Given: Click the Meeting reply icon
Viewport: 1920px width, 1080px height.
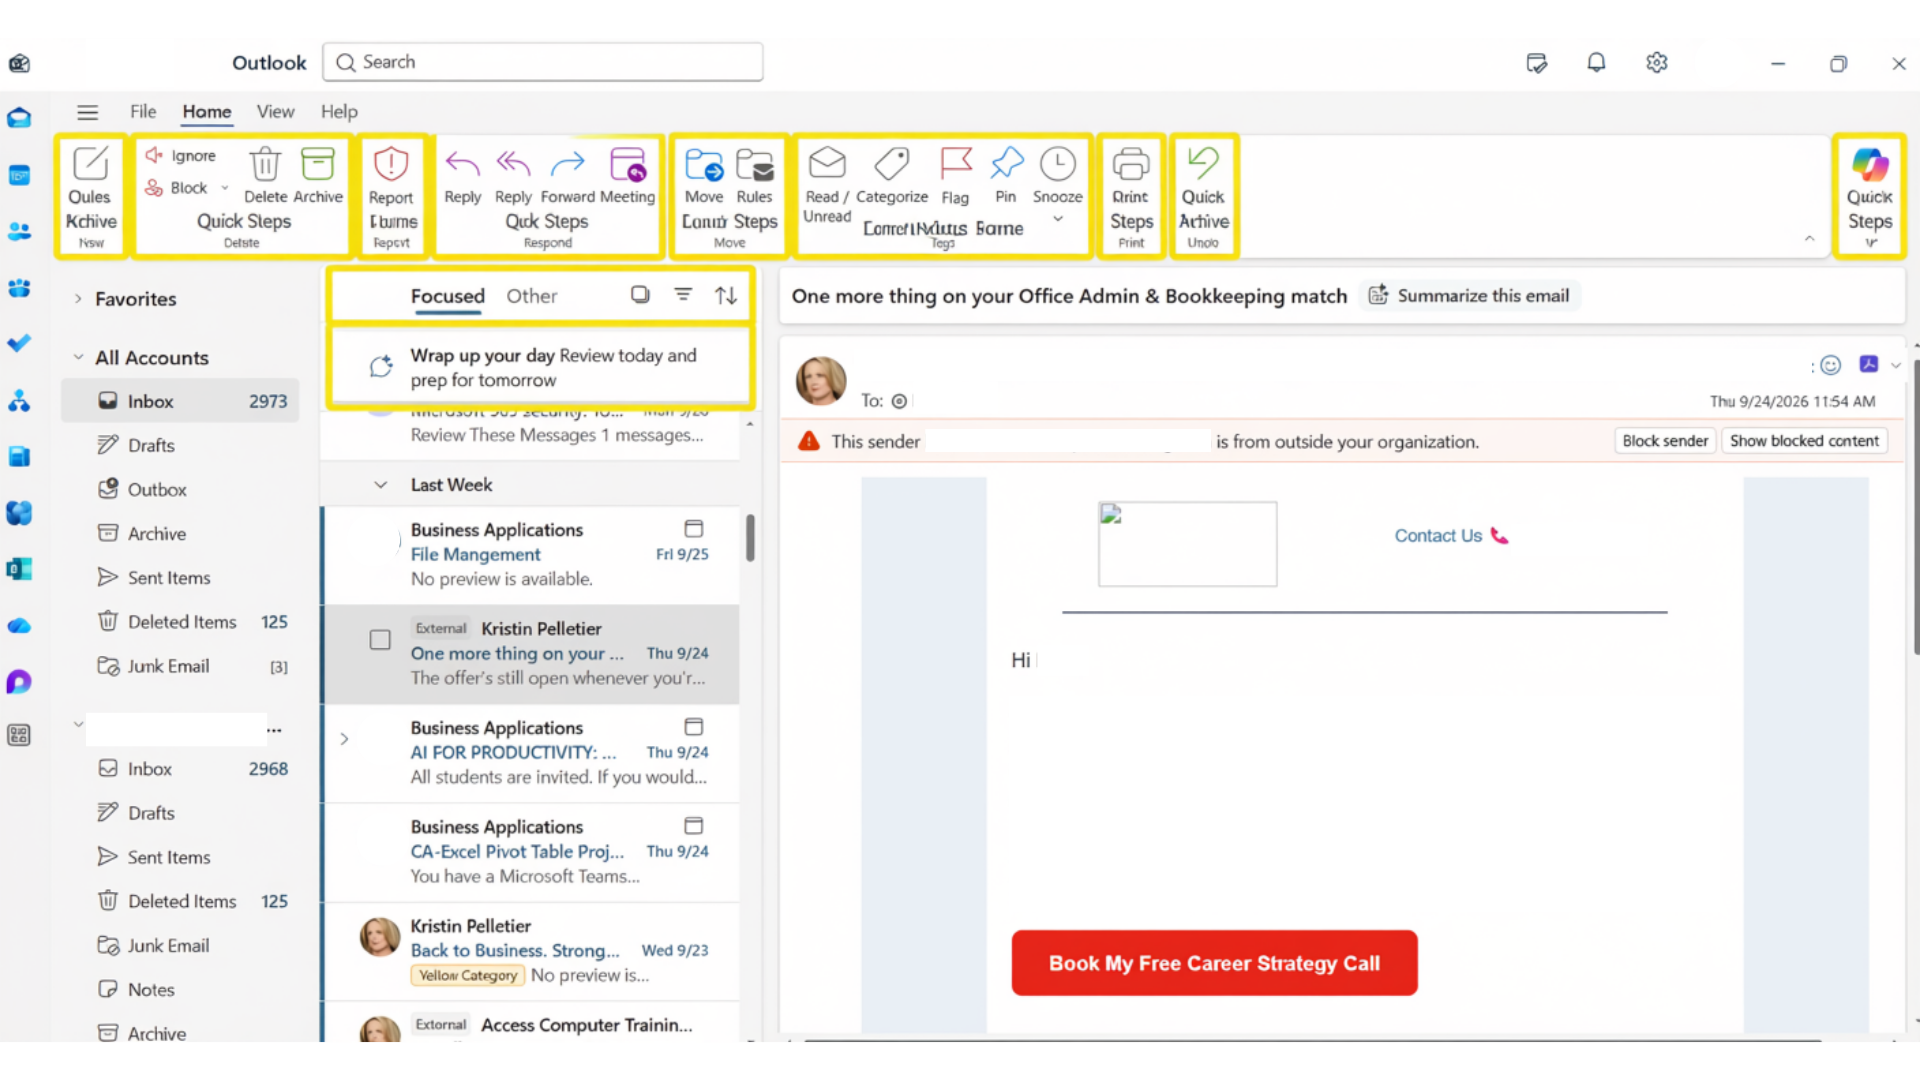Looking at the screenshot, I should point(628,163).
